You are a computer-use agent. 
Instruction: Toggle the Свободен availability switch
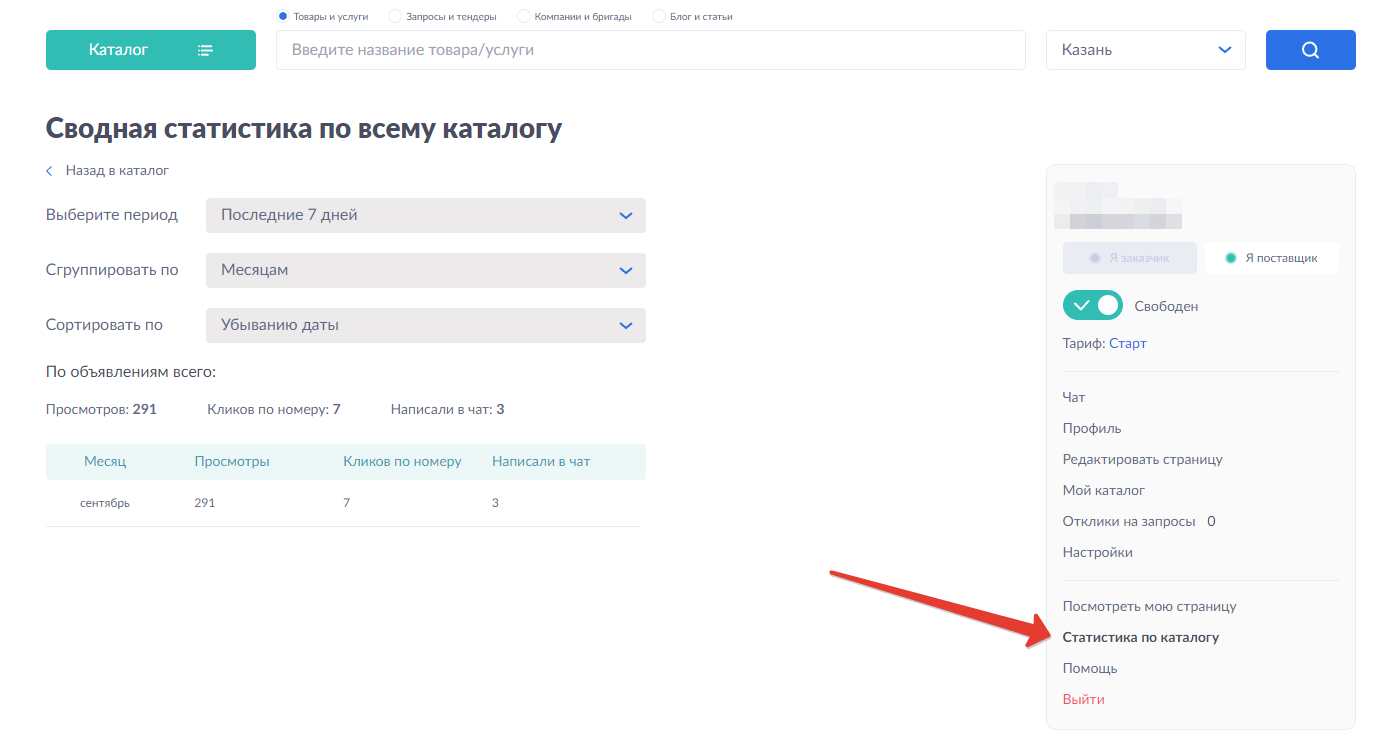(1092, 306)
